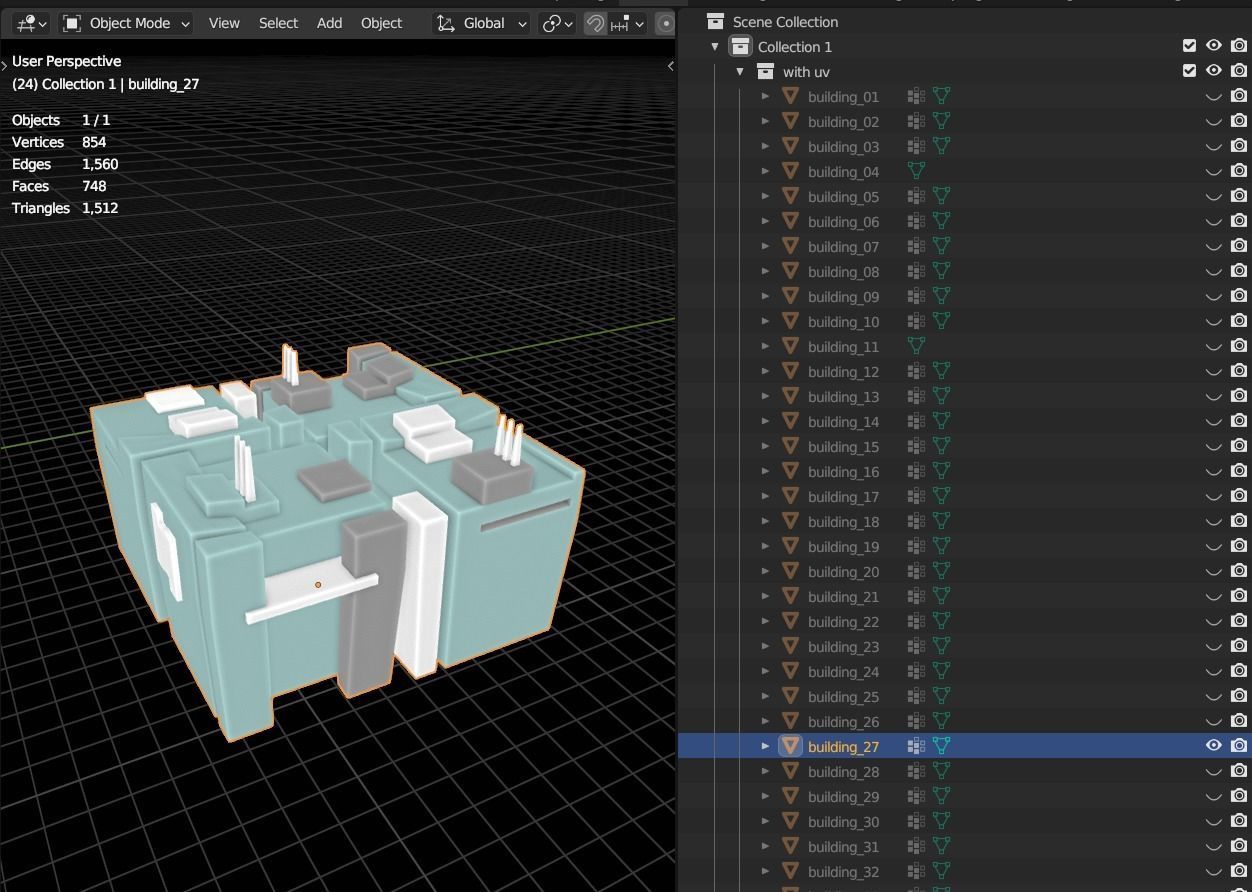Expand the building_01 tree item

(765, 96)
